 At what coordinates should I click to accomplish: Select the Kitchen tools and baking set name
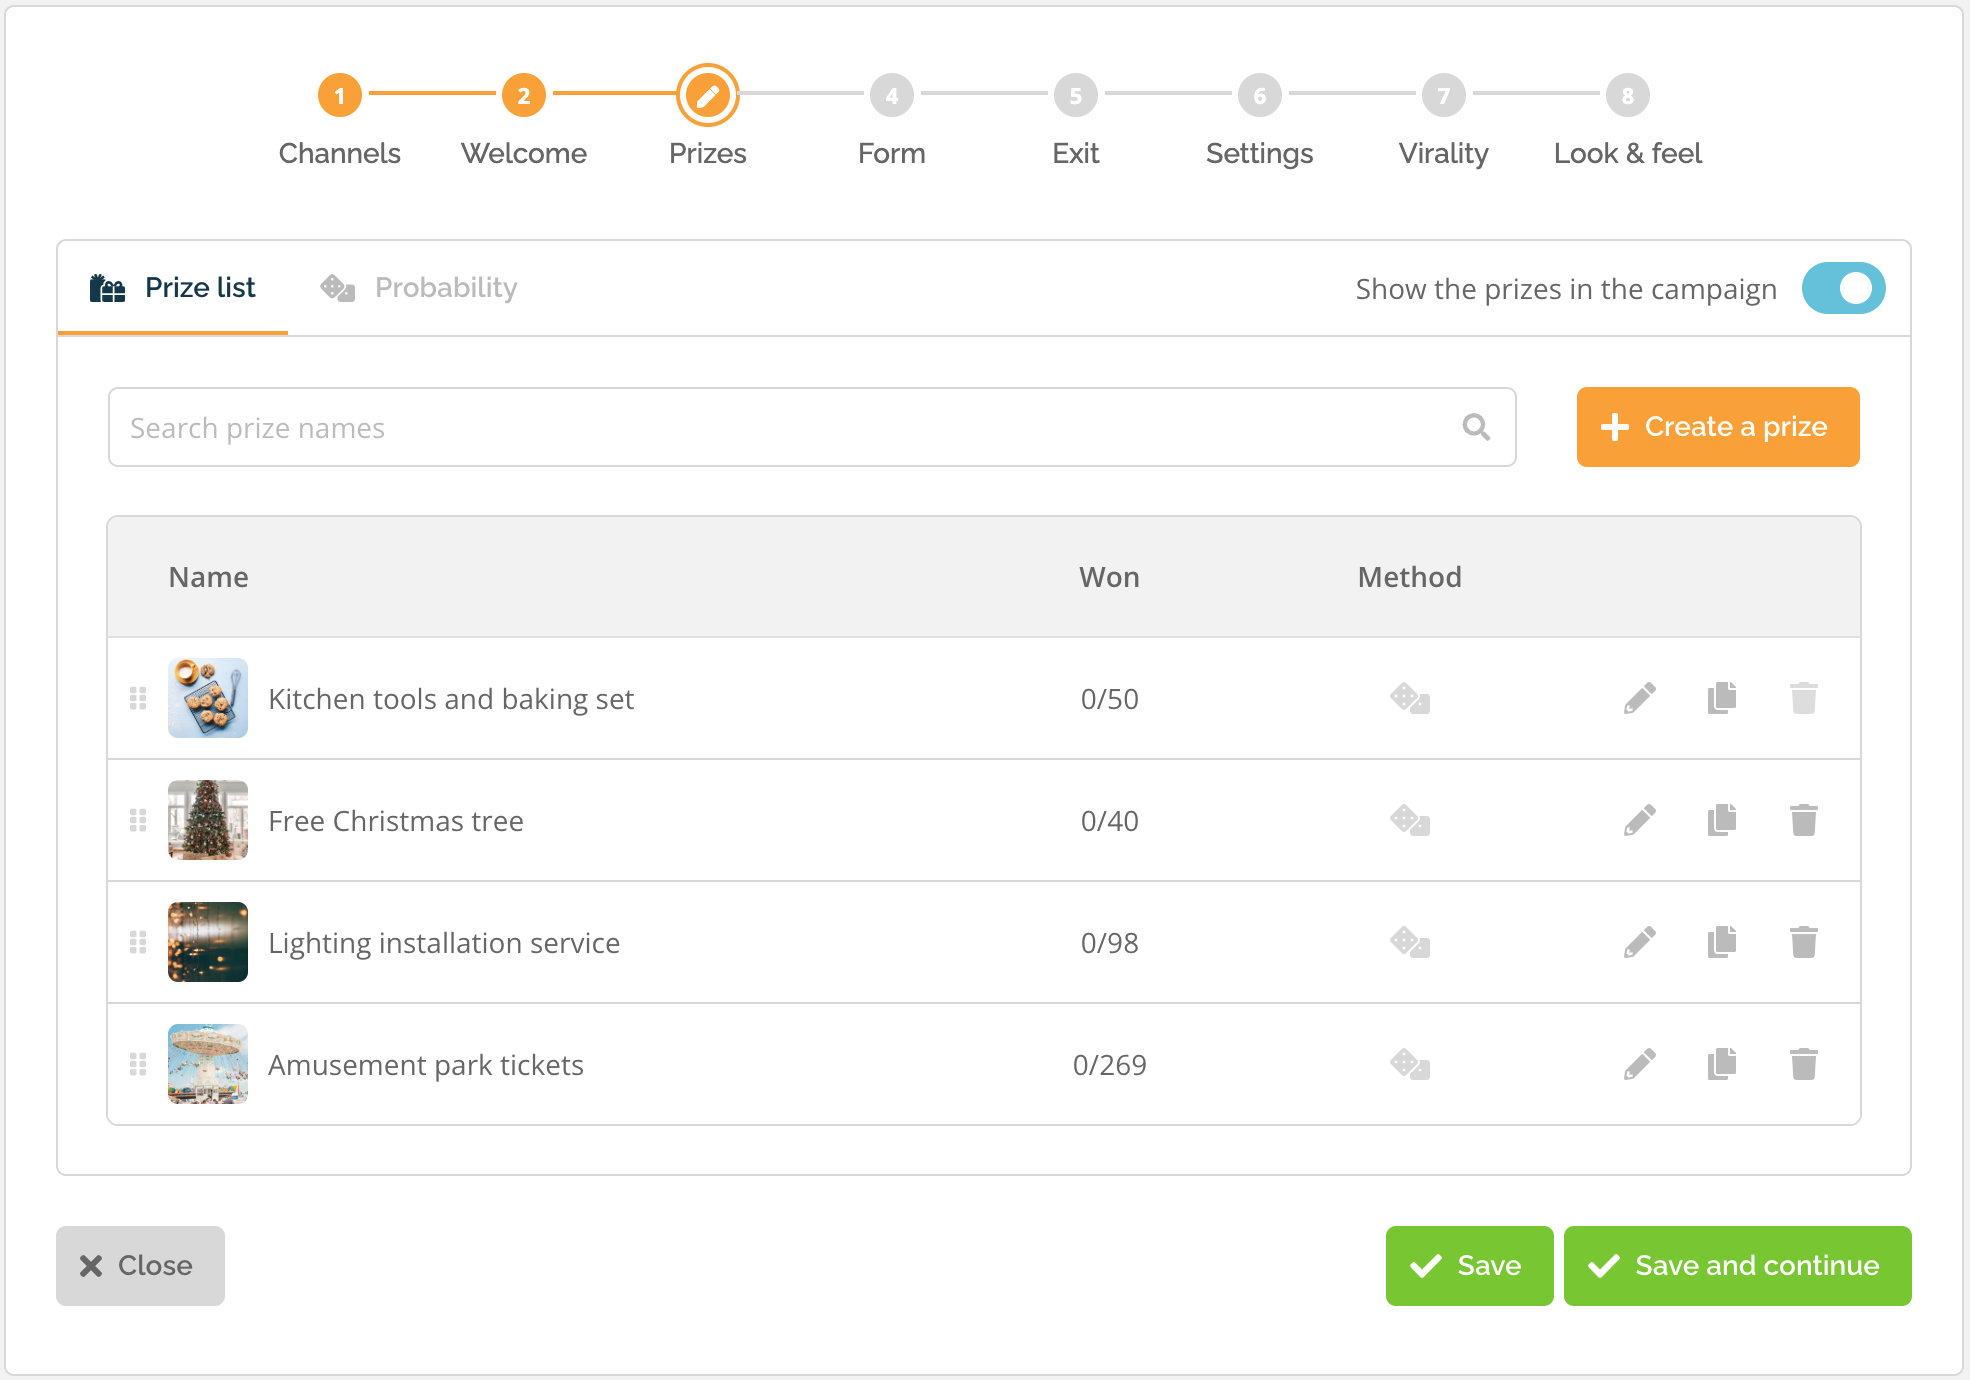[x=451, y=699]
